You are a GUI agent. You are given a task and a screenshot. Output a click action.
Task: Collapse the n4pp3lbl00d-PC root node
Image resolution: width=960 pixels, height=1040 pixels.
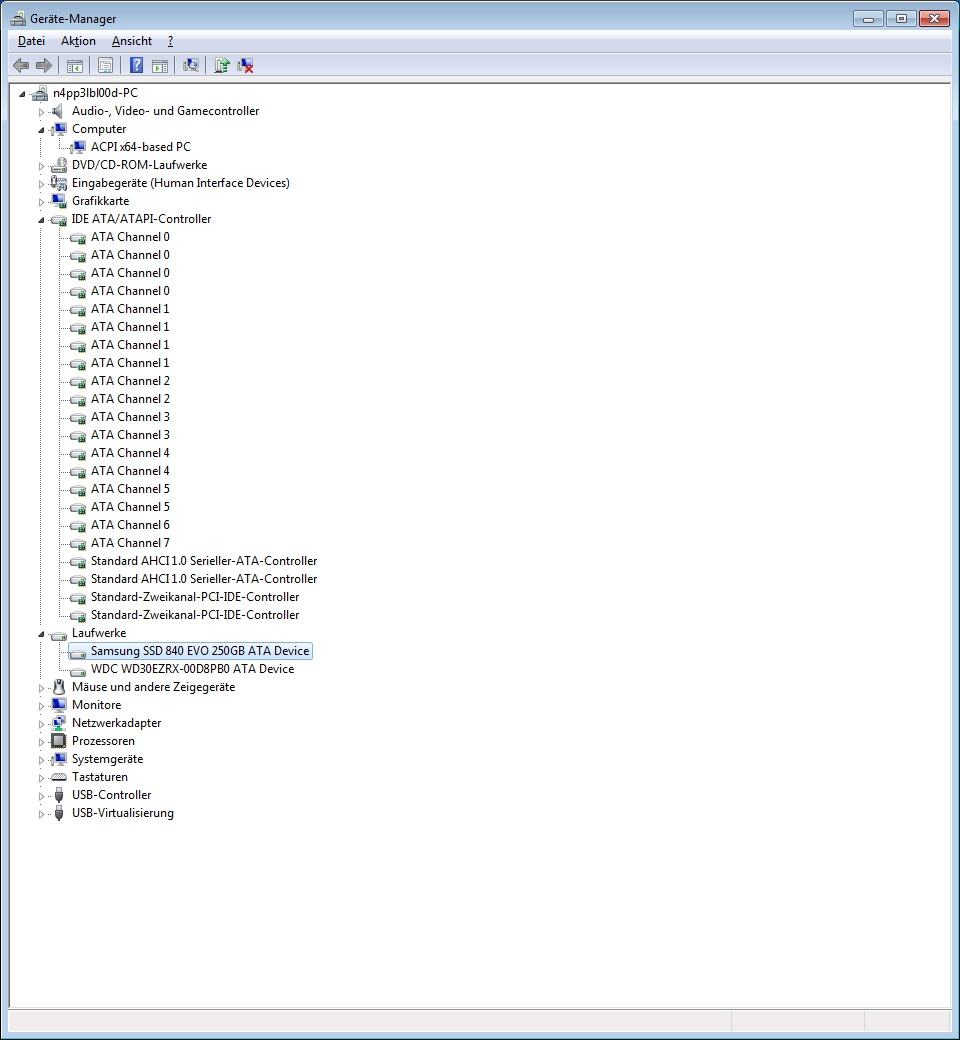tap(22, 94)
